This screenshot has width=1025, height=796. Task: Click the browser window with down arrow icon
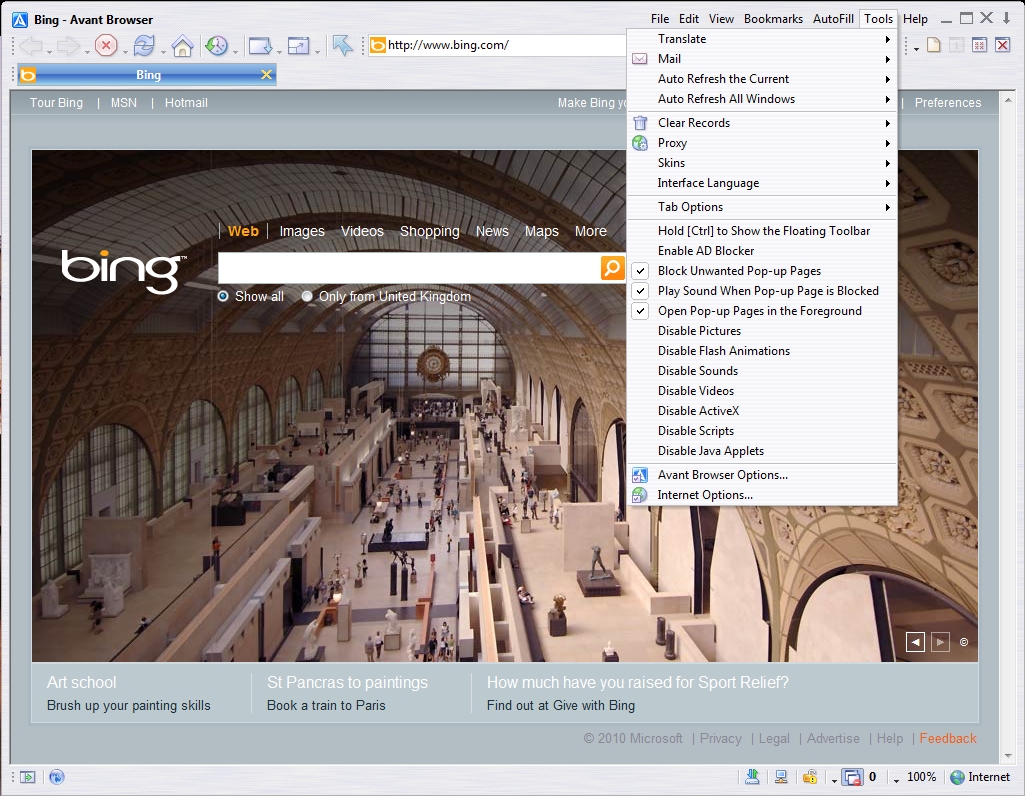click(x=260, y=46)
